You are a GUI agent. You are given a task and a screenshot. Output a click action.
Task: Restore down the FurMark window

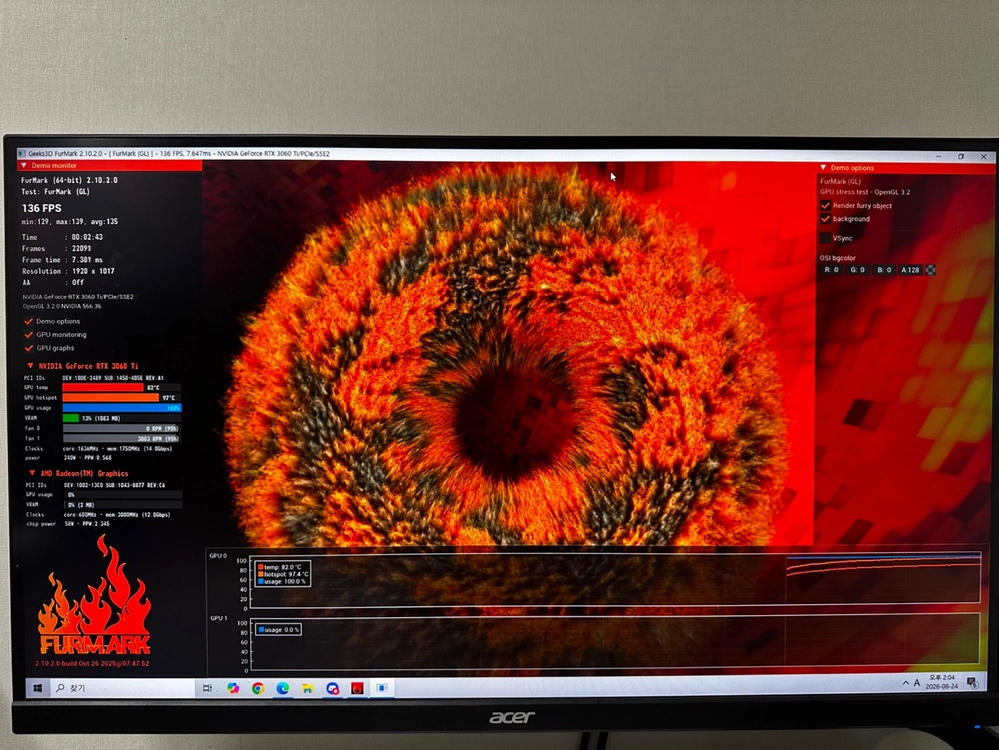coord(961,156)
